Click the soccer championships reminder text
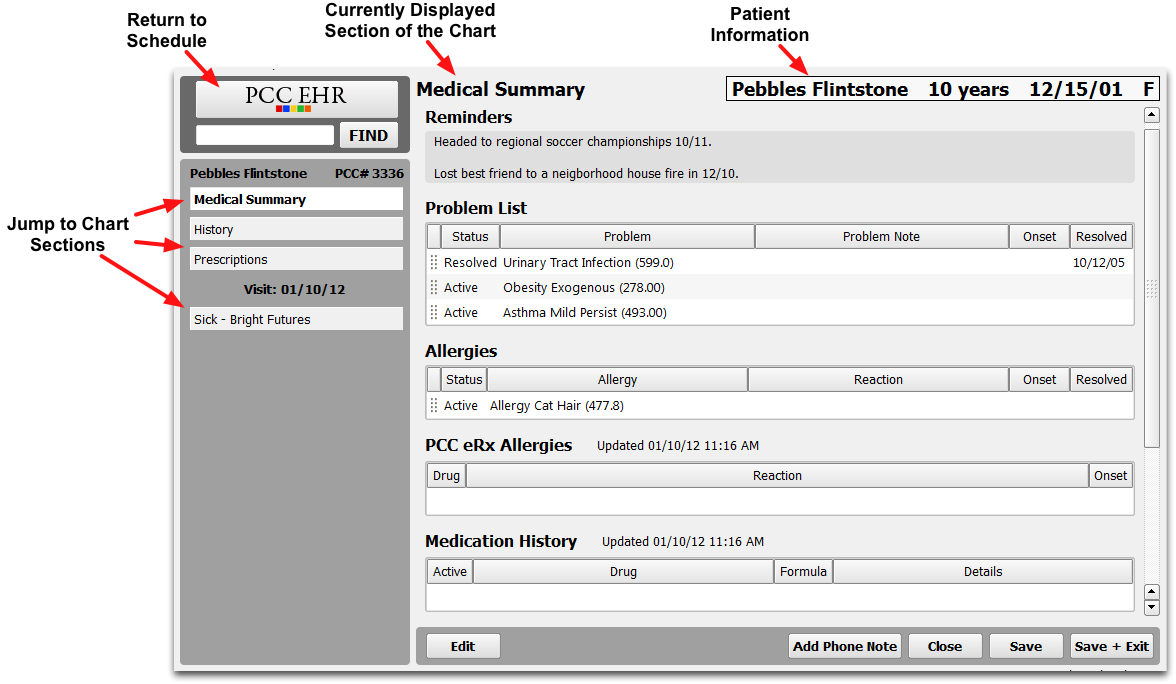1176x684 pixels. (x=572, y=142)
